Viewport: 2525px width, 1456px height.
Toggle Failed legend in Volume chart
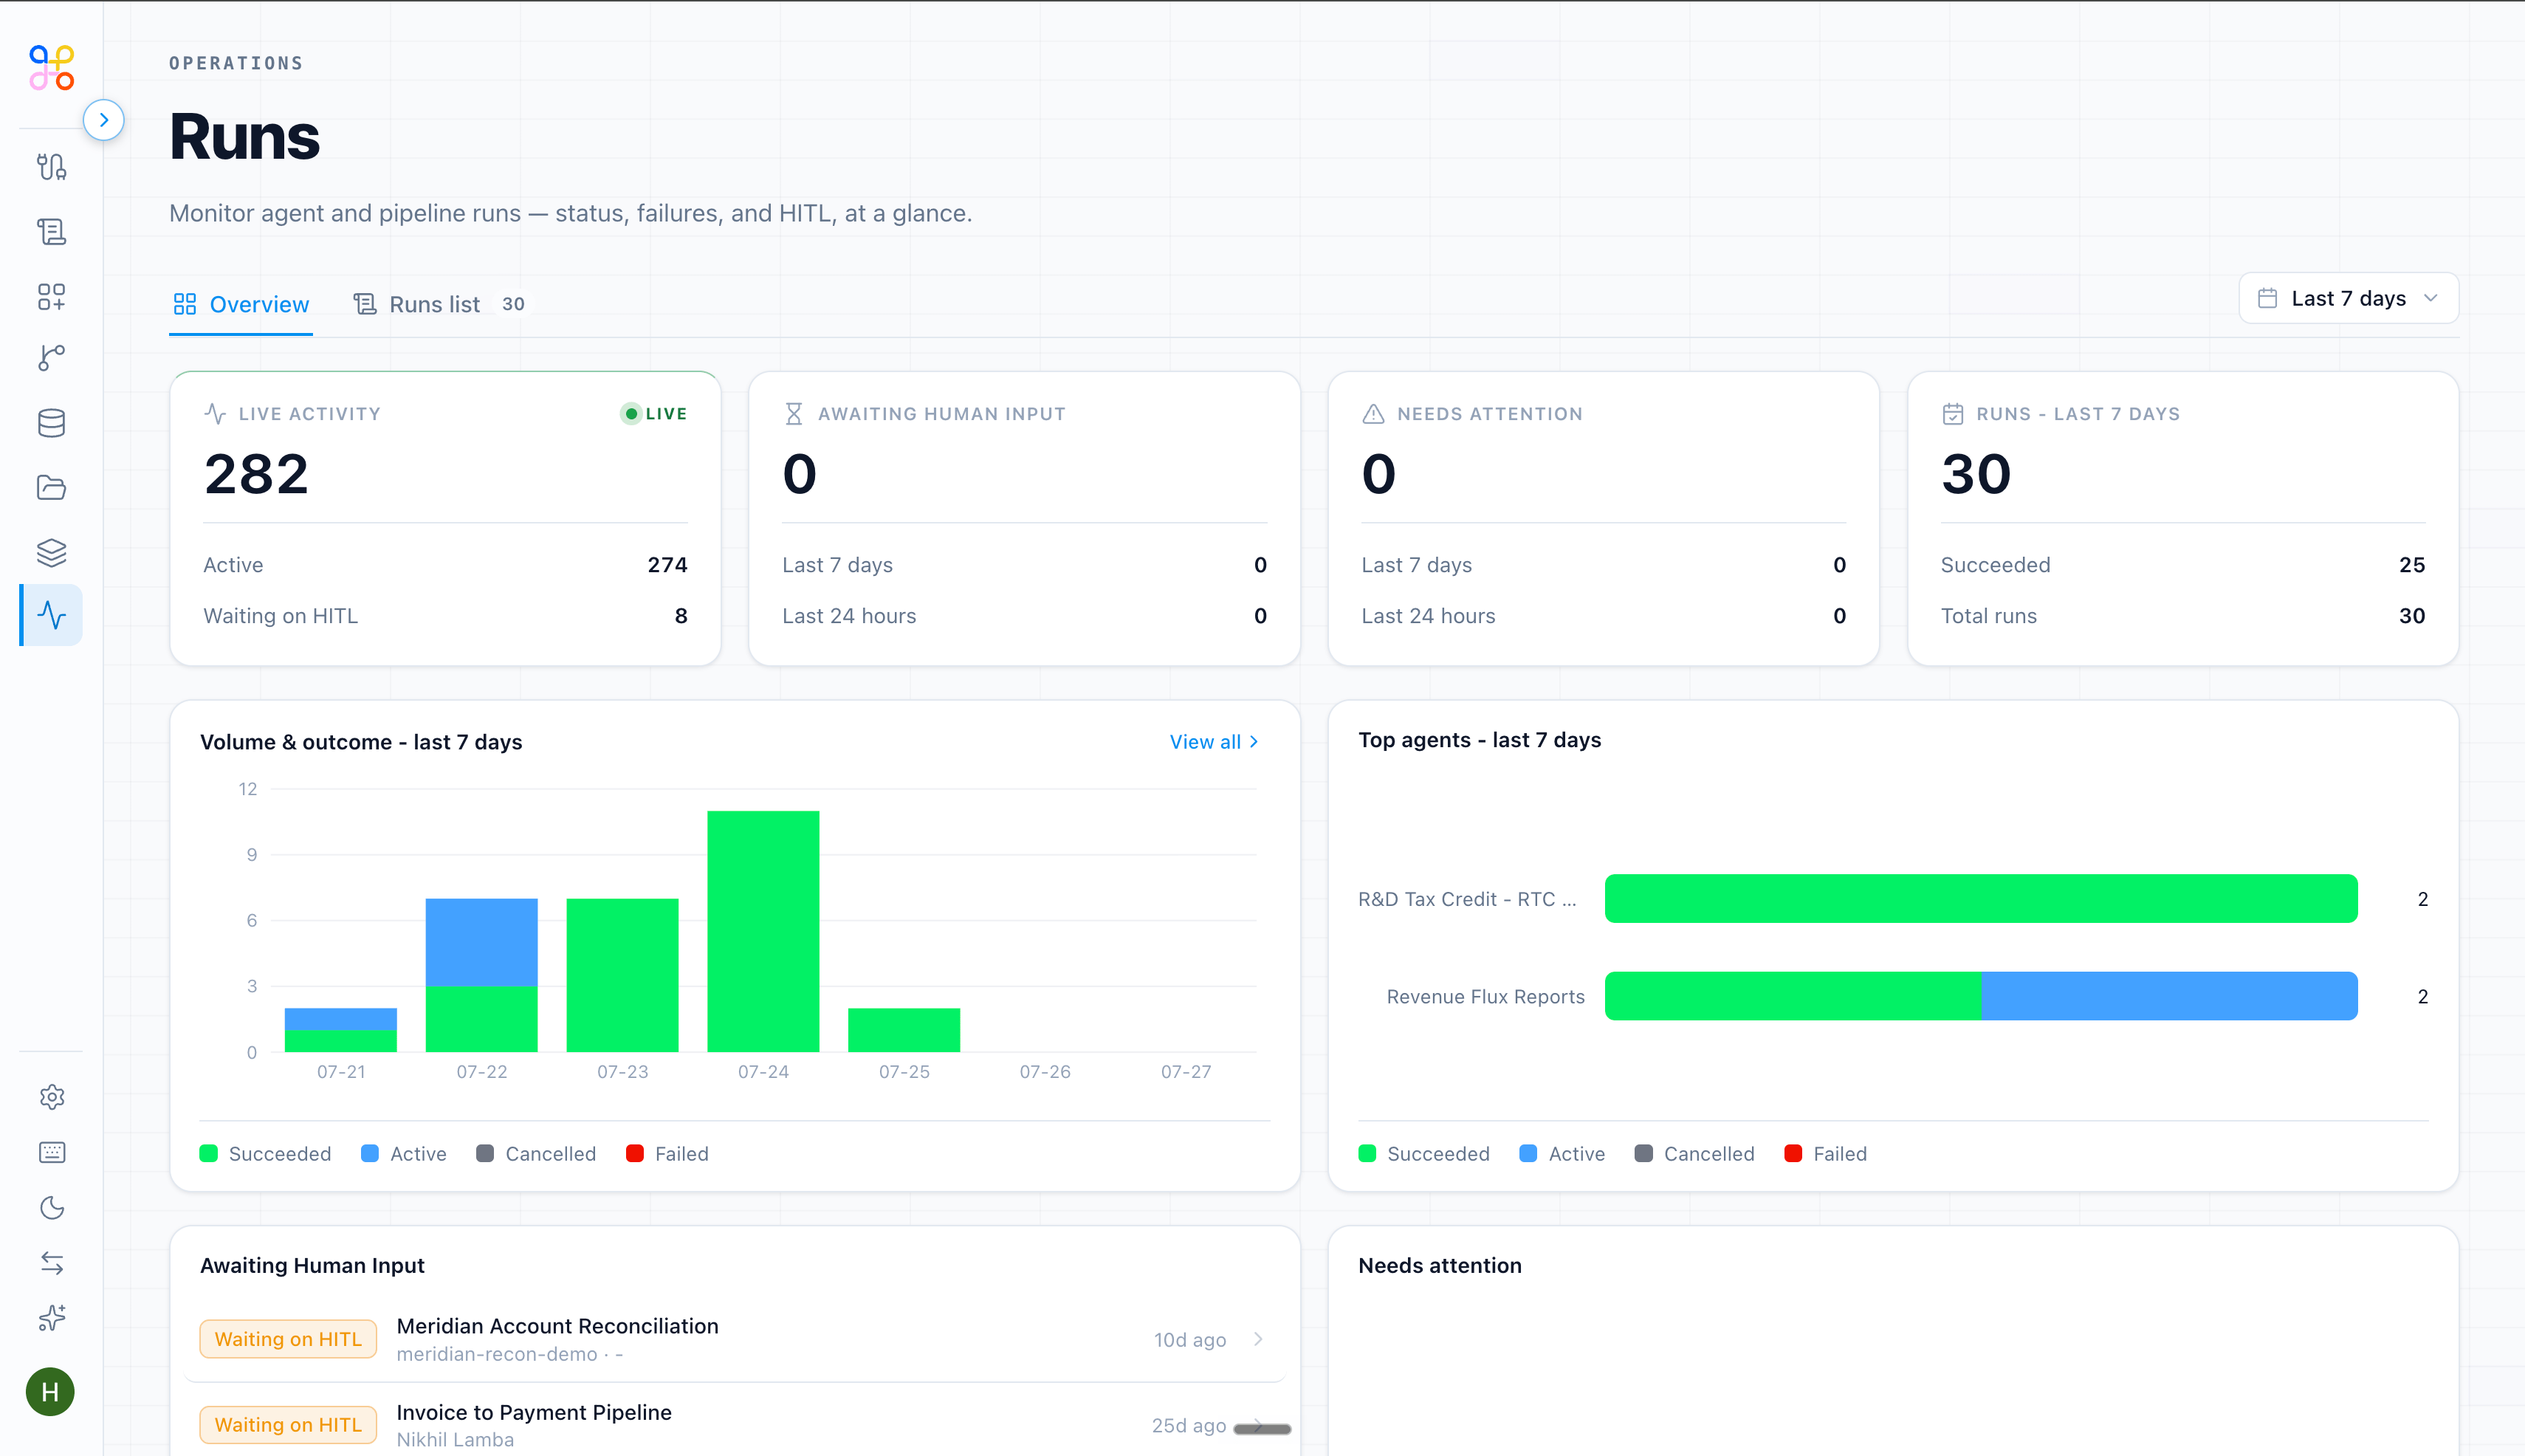(x=667, y=1154)
